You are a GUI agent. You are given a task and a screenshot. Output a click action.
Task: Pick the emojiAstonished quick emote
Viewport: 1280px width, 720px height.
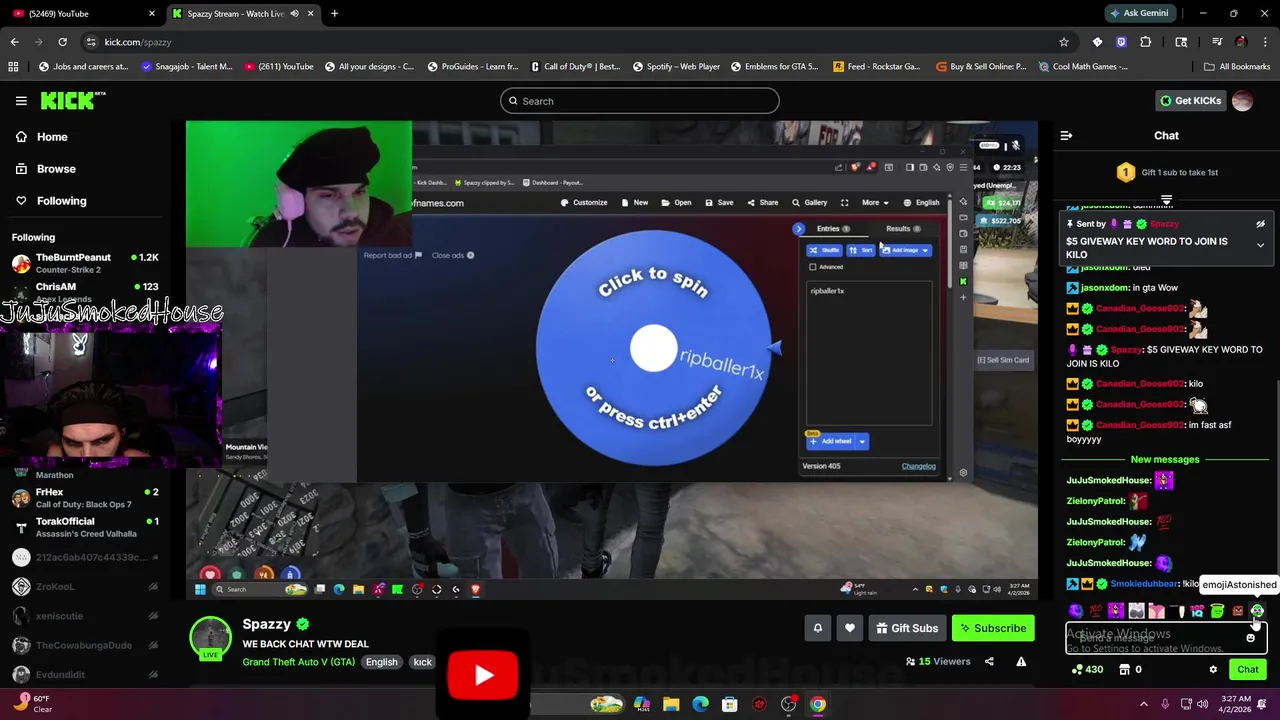pos(1257,610)
